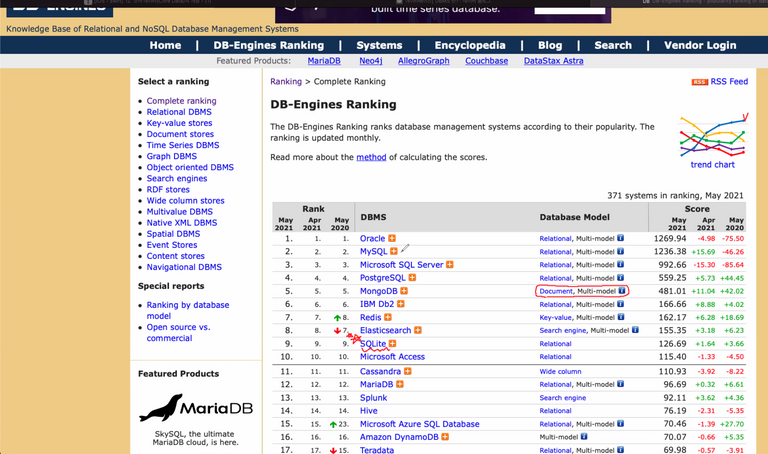Select Graph DBMS ranking
The image size is (768, 454).
[x=171, y=156]
